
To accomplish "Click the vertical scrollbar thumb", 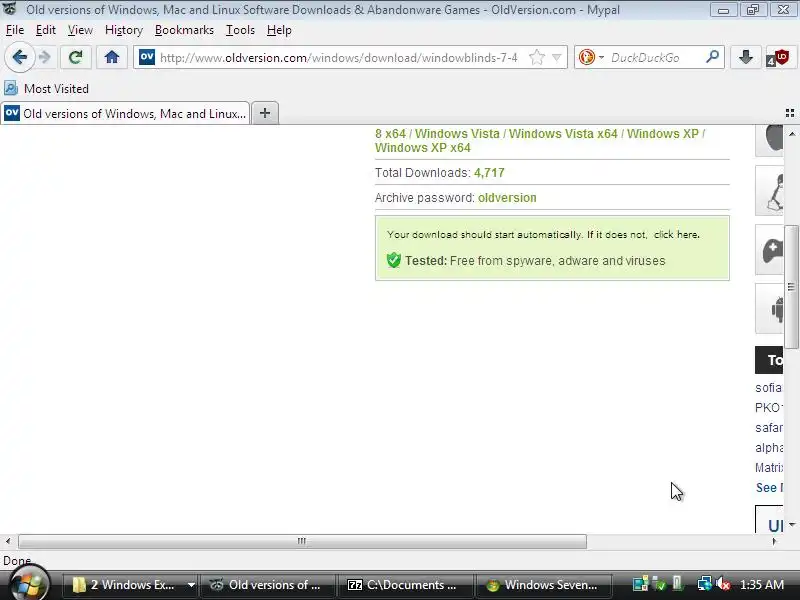I will 792,287.
